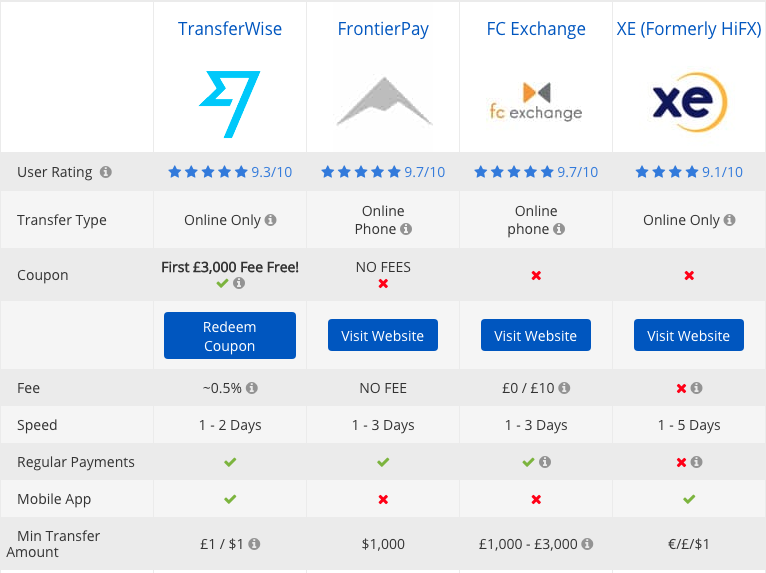Viewport: 766px width, 573px height.
Task: Click info icon next to User Rating
Action: pos(106,172)
